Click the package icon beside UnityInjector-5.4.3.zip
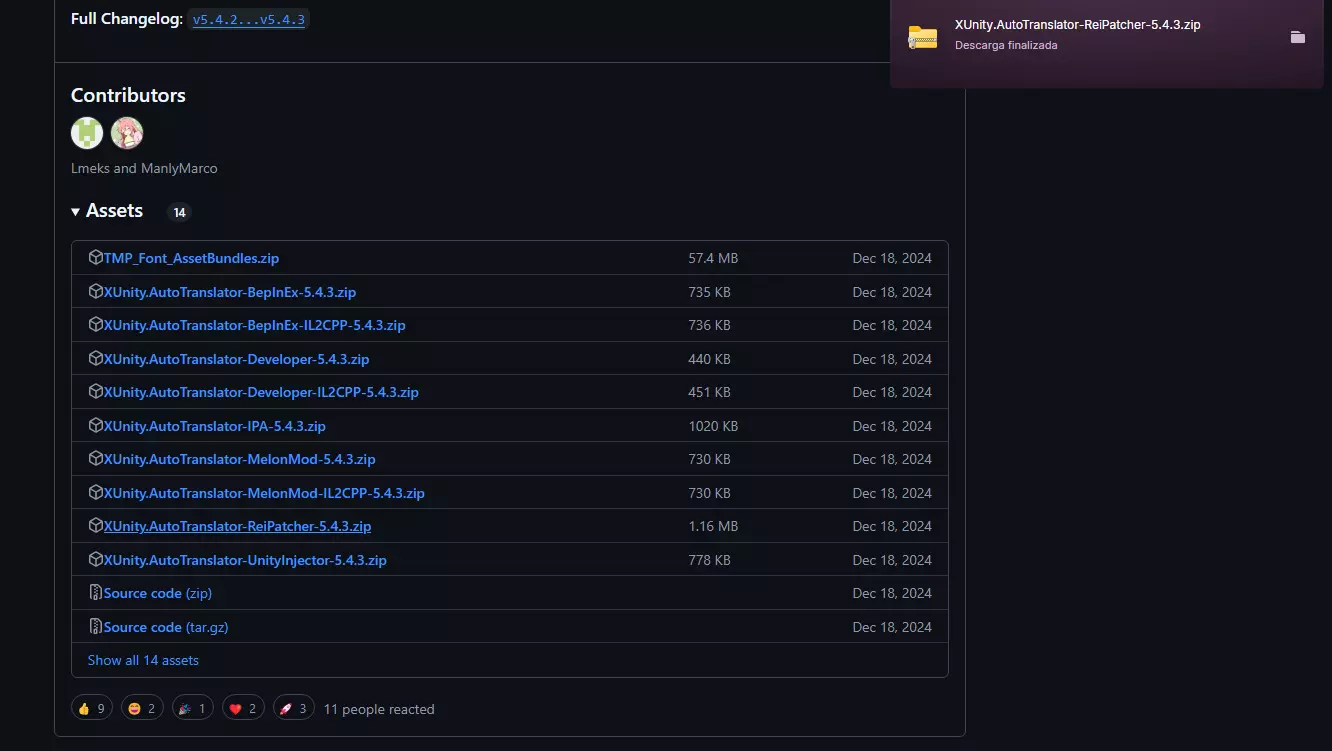The image size is (1332, 751). tap(96, 560)
